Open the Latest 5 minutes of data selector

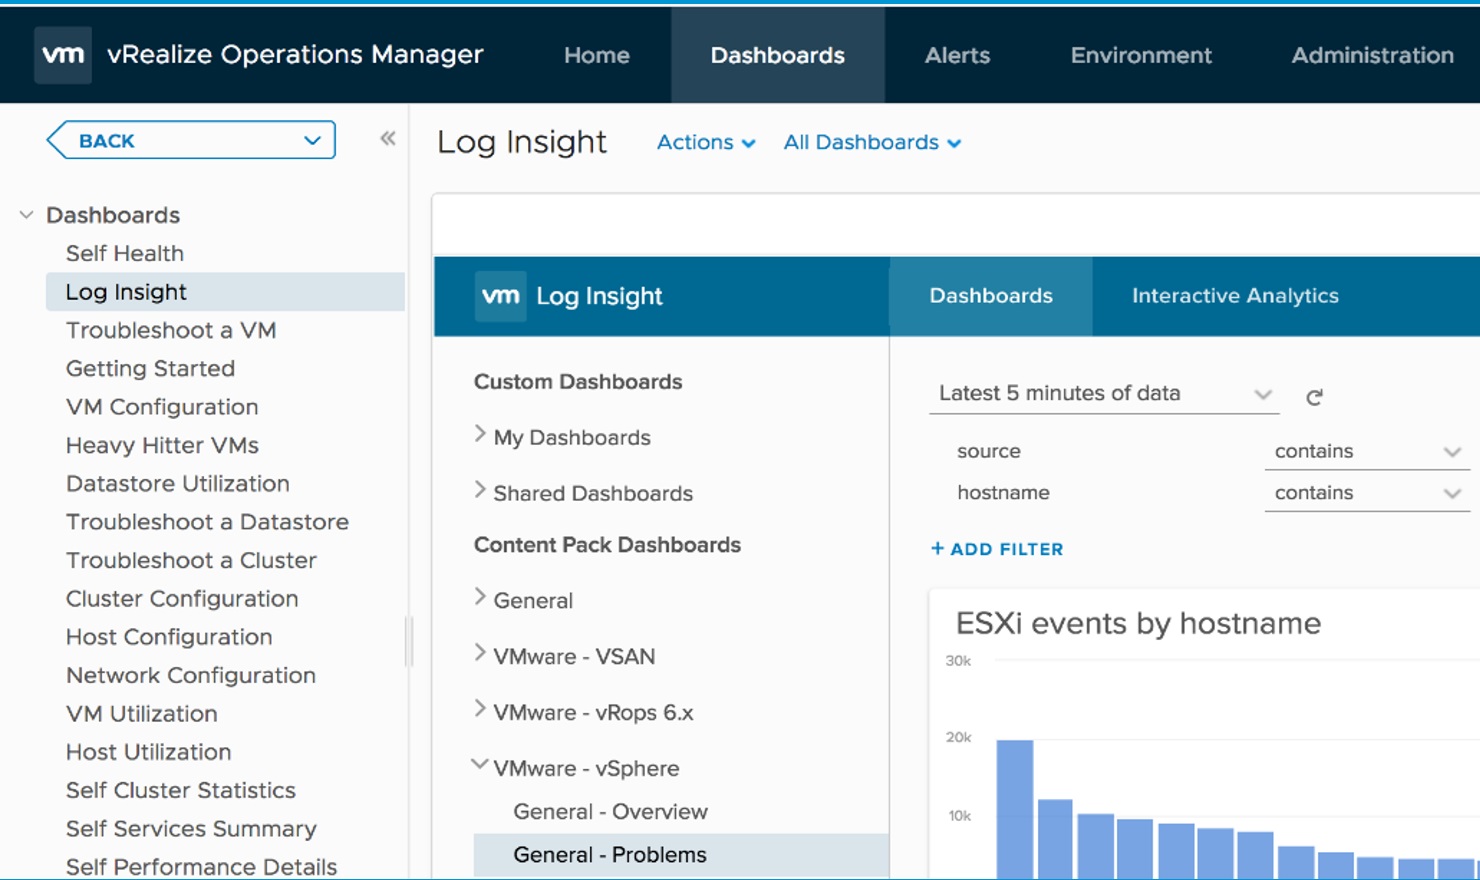coord(1104,394)
